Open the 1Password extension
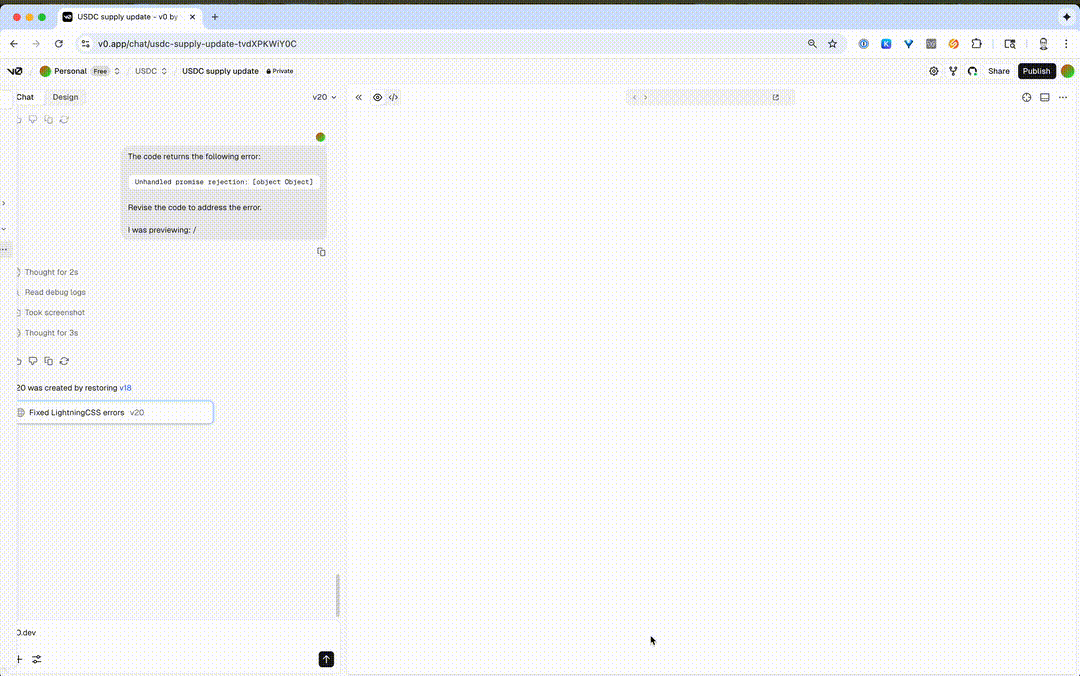Screen dimensions: 1080x676 pyautogui.click(x=863, y=43)
